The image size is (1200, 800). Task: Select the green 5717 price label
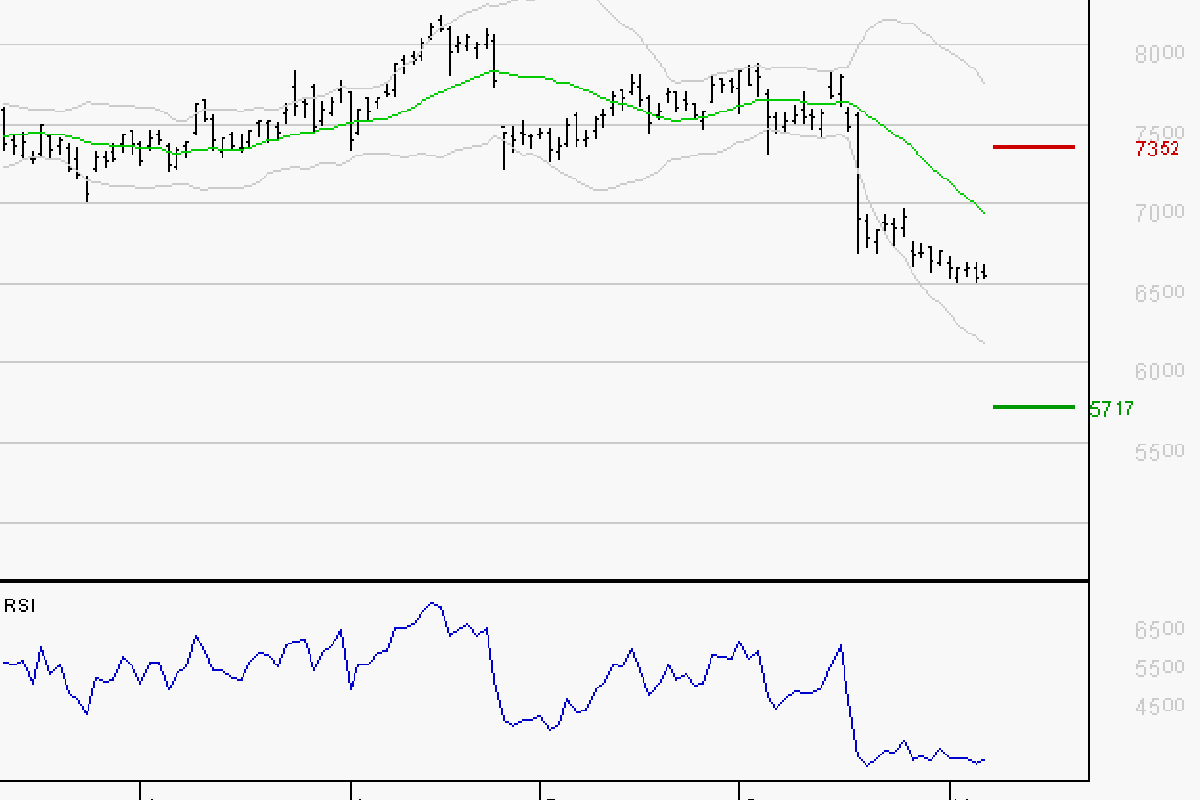coord(1111,409)
